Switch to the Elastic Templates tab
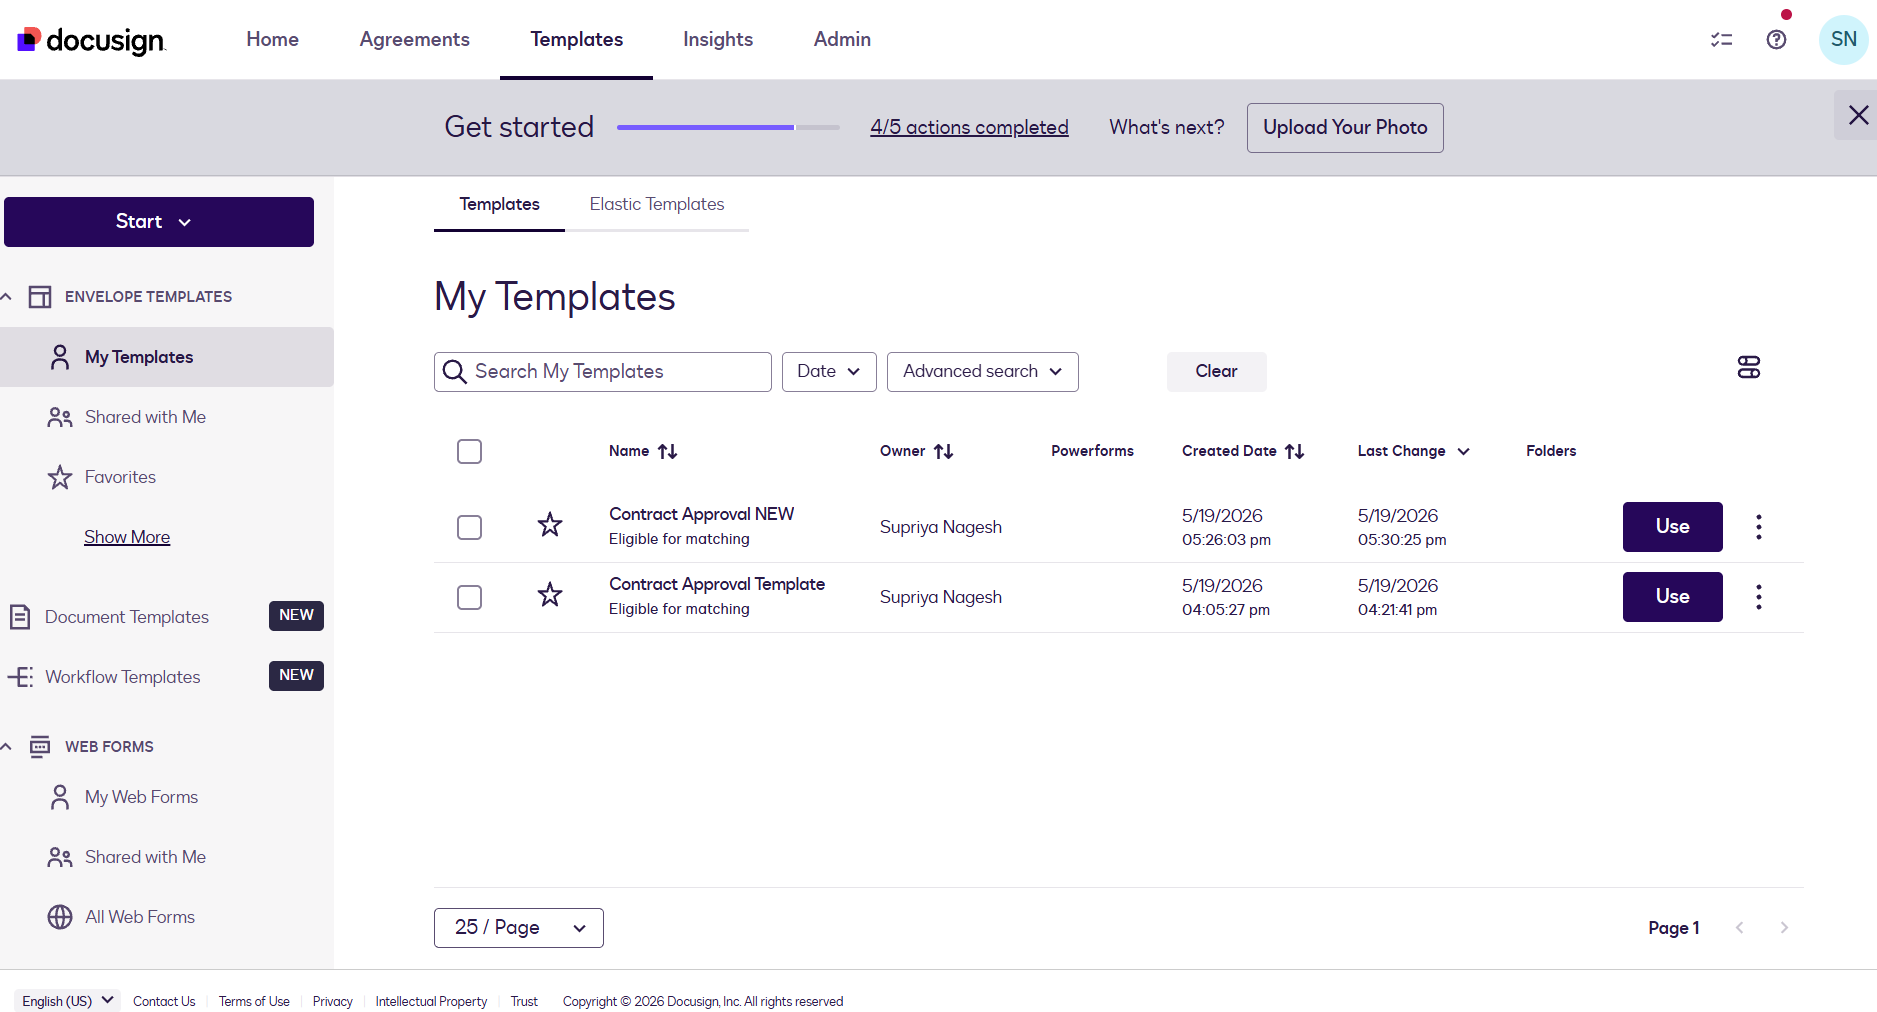The height and width of the screenshot is (1012, 1877). coord(657,204)
